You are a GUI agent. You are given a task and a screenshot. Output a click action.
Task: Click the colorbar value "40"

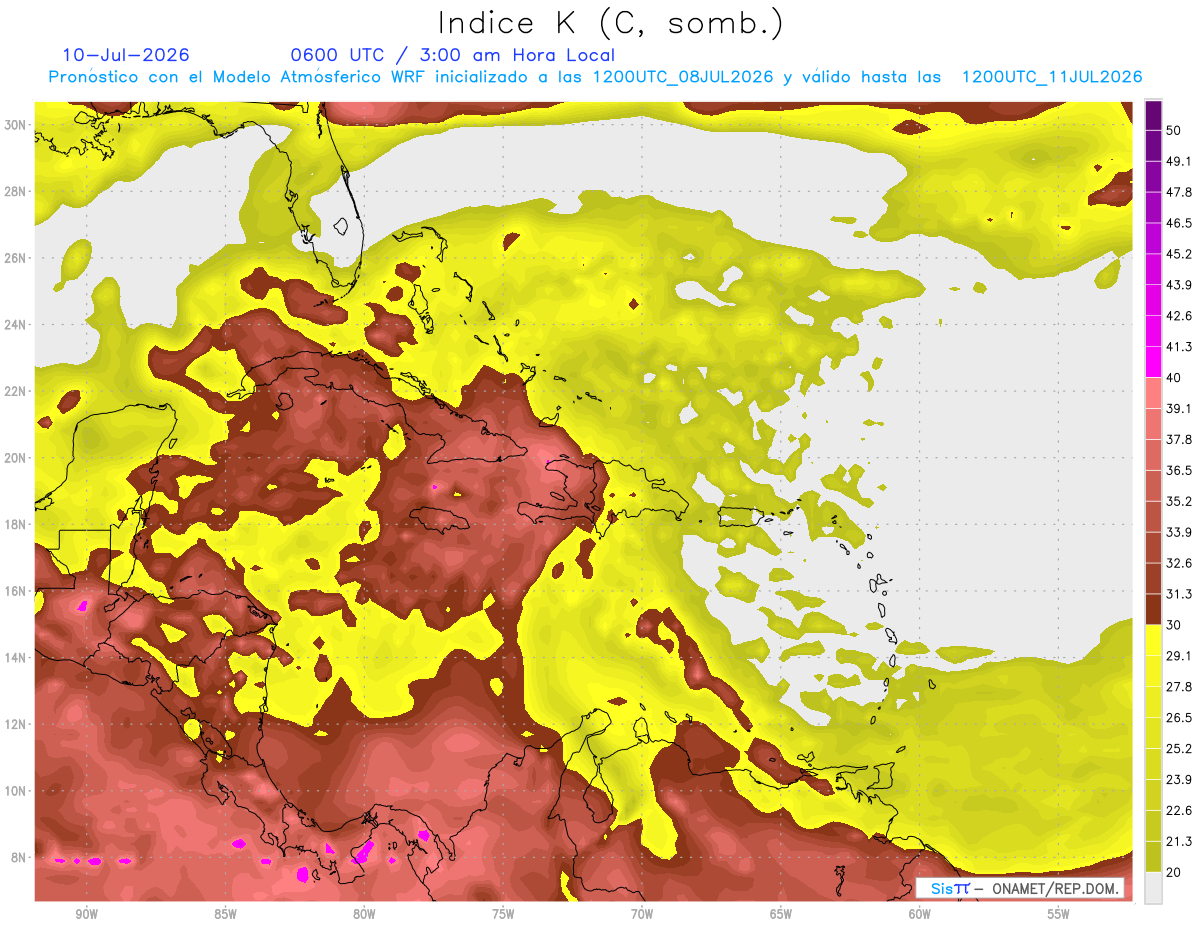1174,378
